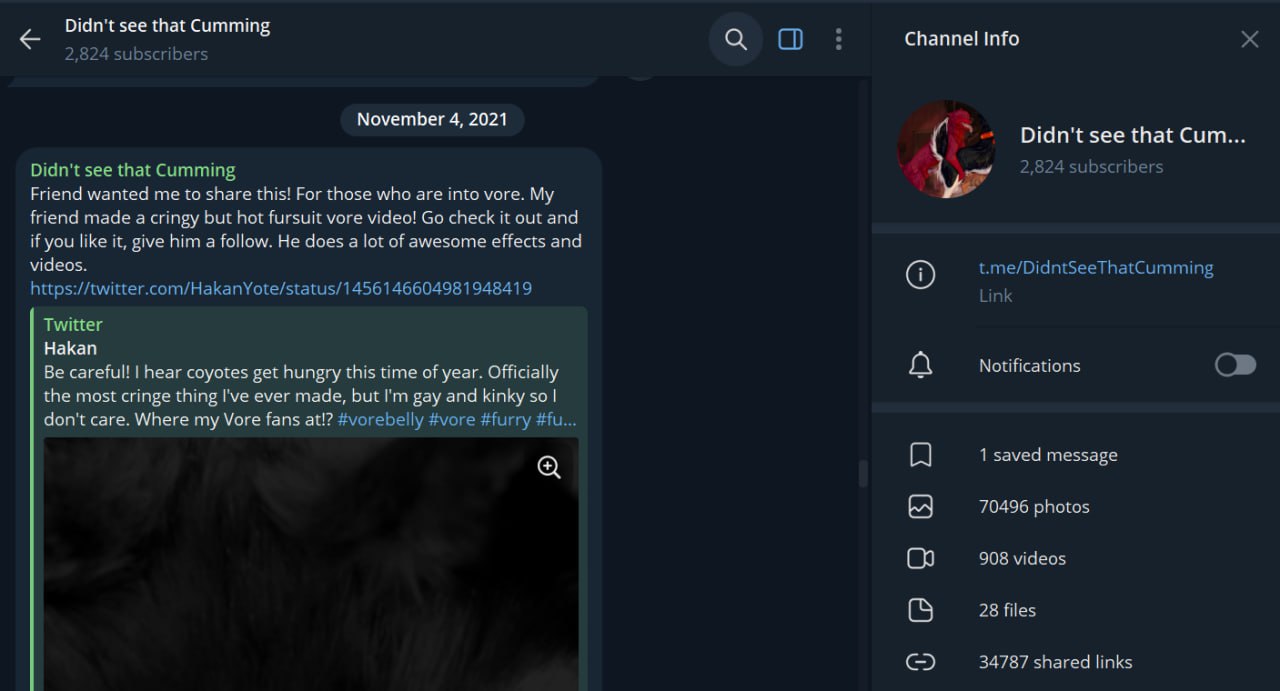Screen dimensions: 1280x691
Task: Open the channel avatar photo
Action: (x=946, y=149)
